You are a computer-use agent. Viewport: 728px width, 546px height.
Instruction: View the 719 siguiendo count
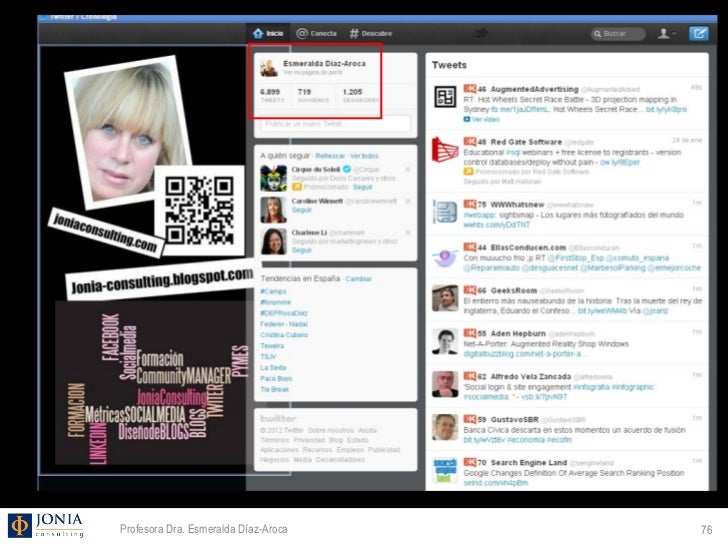[313, 95]
